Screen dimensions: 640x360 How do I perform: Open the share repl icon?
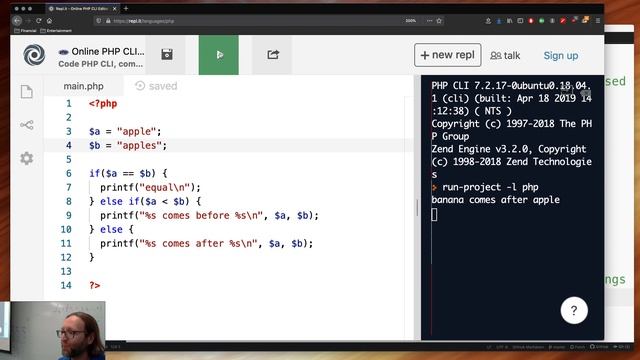273,55
